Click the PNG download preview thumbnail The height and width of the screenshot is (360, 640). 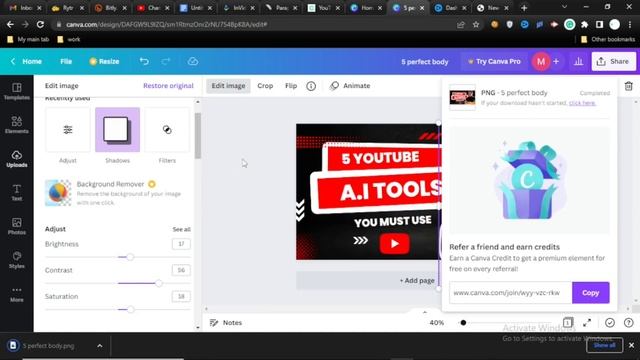(462, 98)
